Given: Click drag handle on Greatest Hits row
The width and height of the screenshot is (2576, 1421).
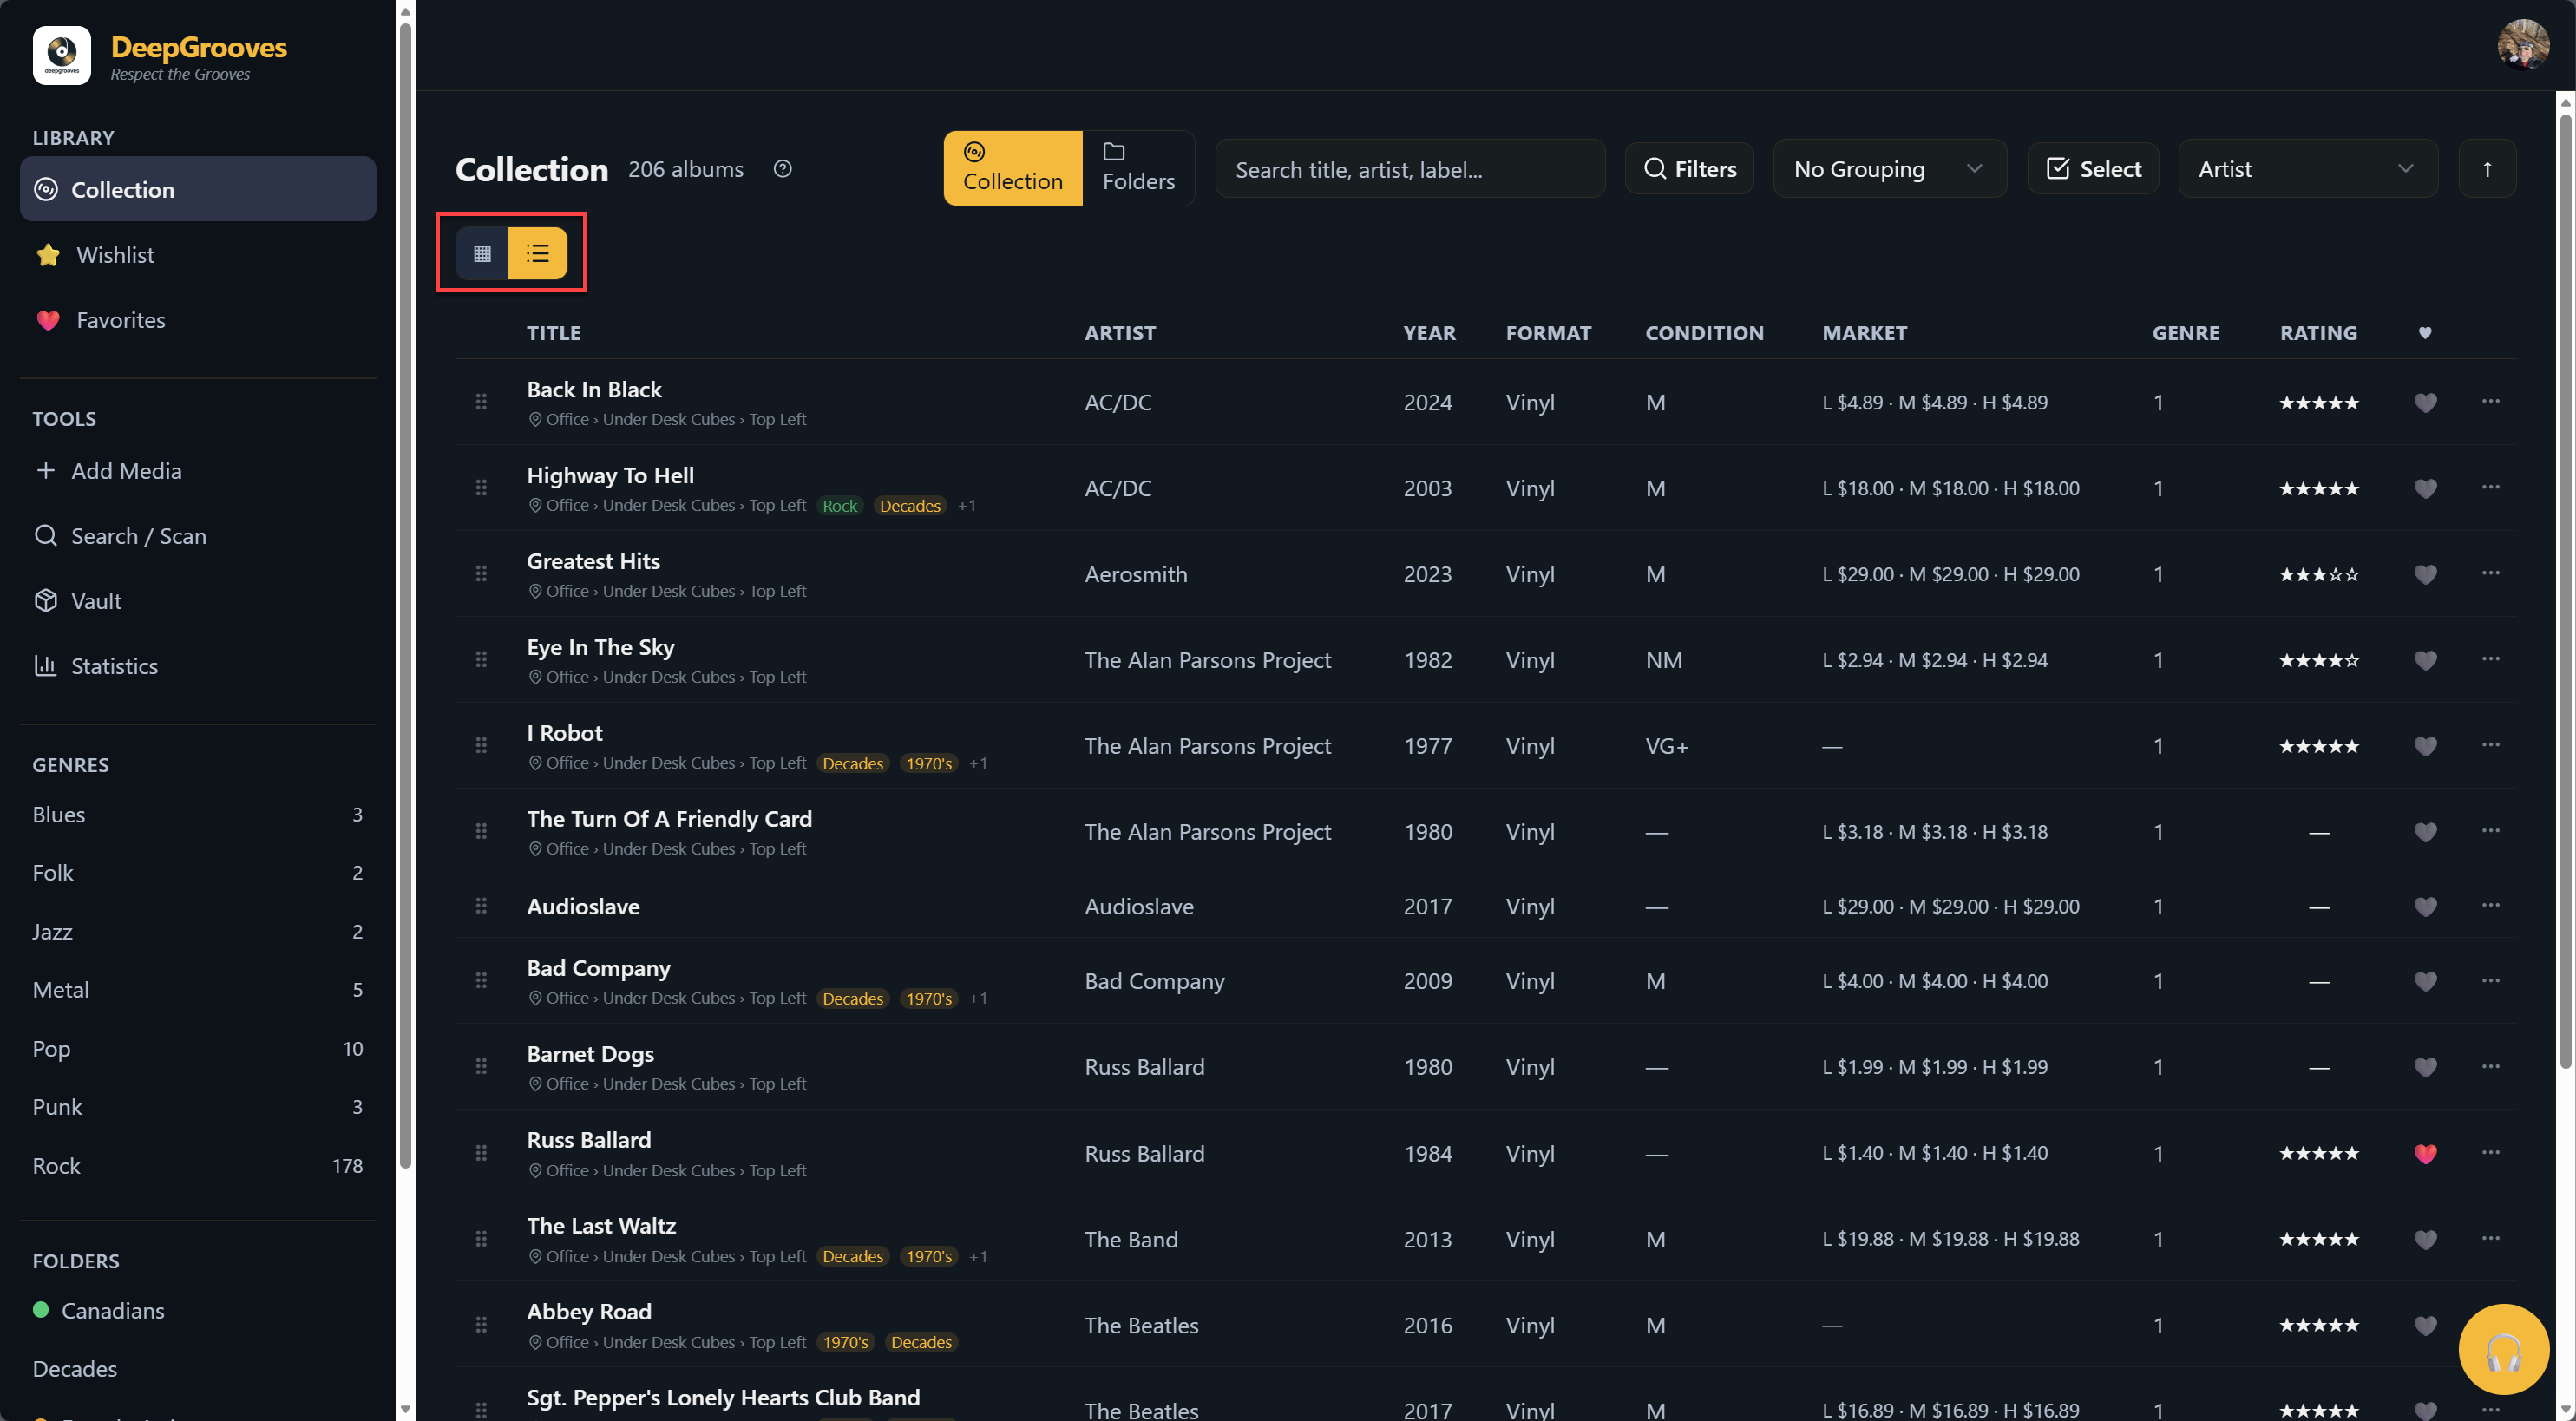Looking at the screenshot, I should tap(481, 573).
